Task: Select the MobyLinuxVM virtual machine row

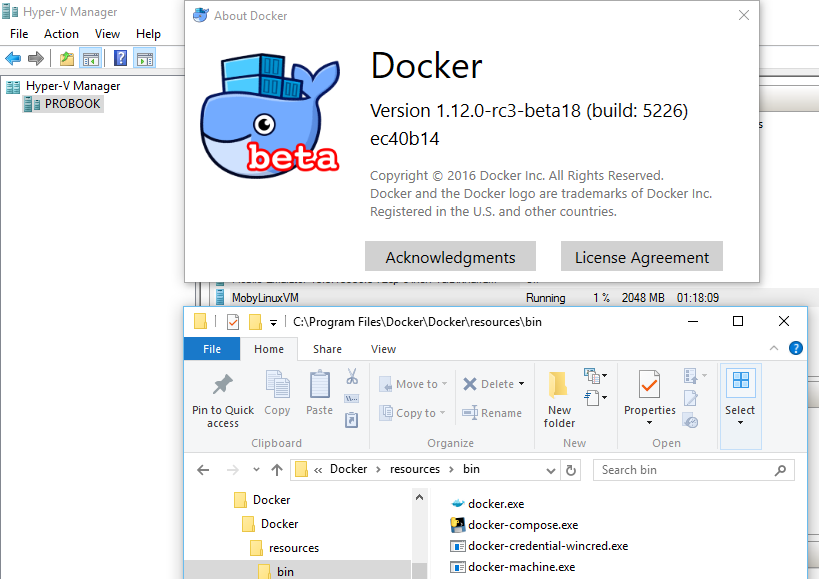Action: point(466,298)
